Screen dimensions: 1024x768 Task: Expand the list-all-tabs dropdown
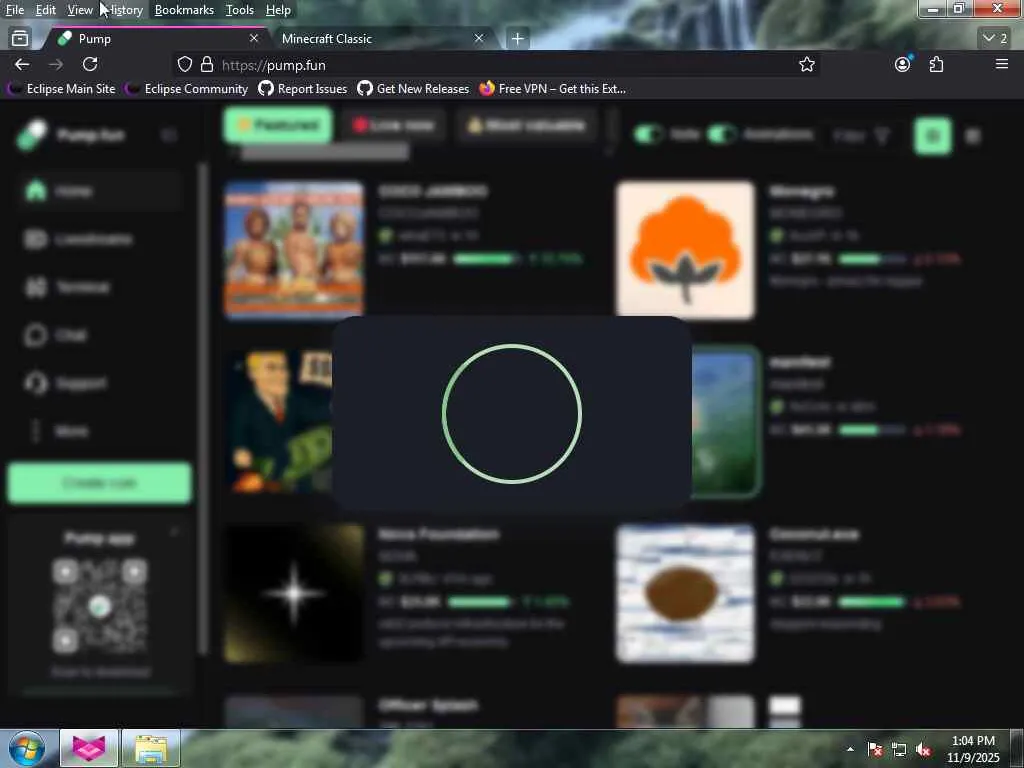[x=995, y=39]
